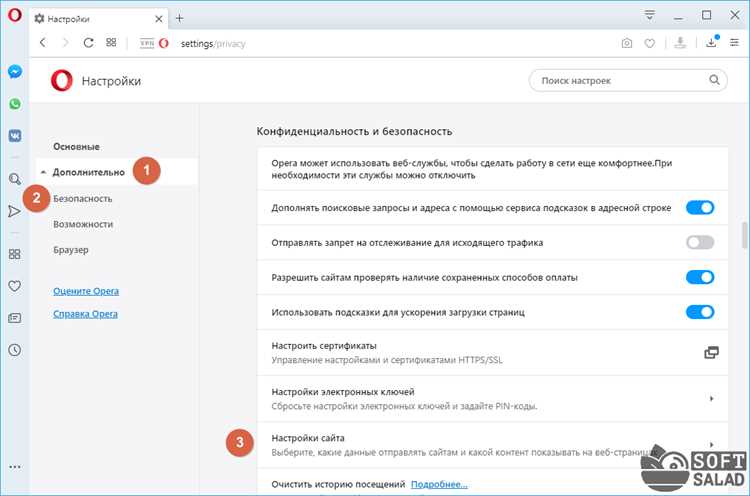The width and height of the screenshot is (750, 496).
Task: Click the settings/privacy address bar
Action: 213,44
